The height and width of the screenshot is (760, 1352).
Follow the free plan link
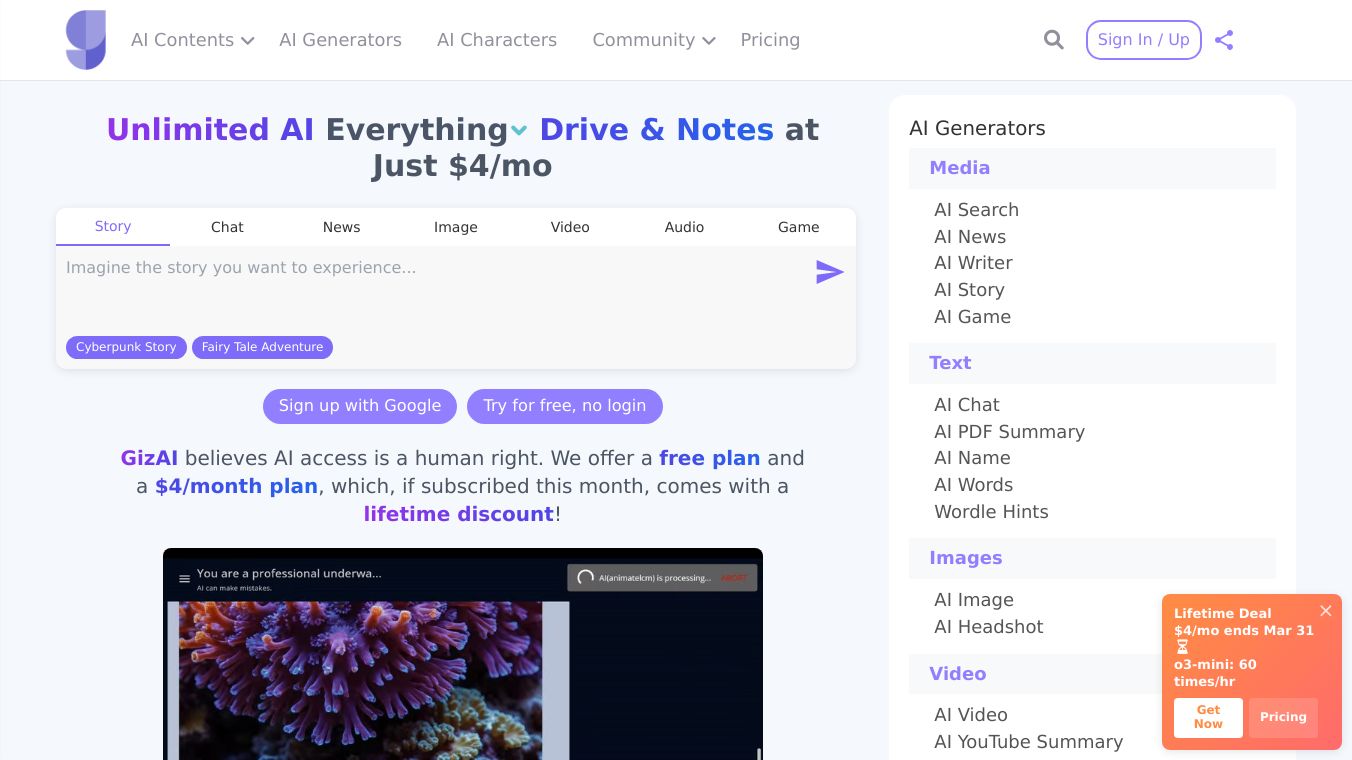point(710,458)
